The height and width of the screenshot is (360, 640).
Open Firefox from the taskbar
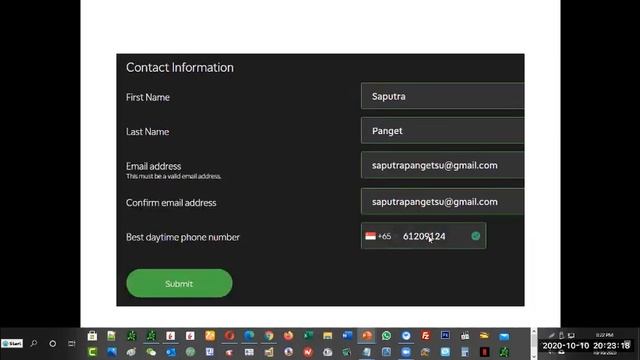click(288, 336)
